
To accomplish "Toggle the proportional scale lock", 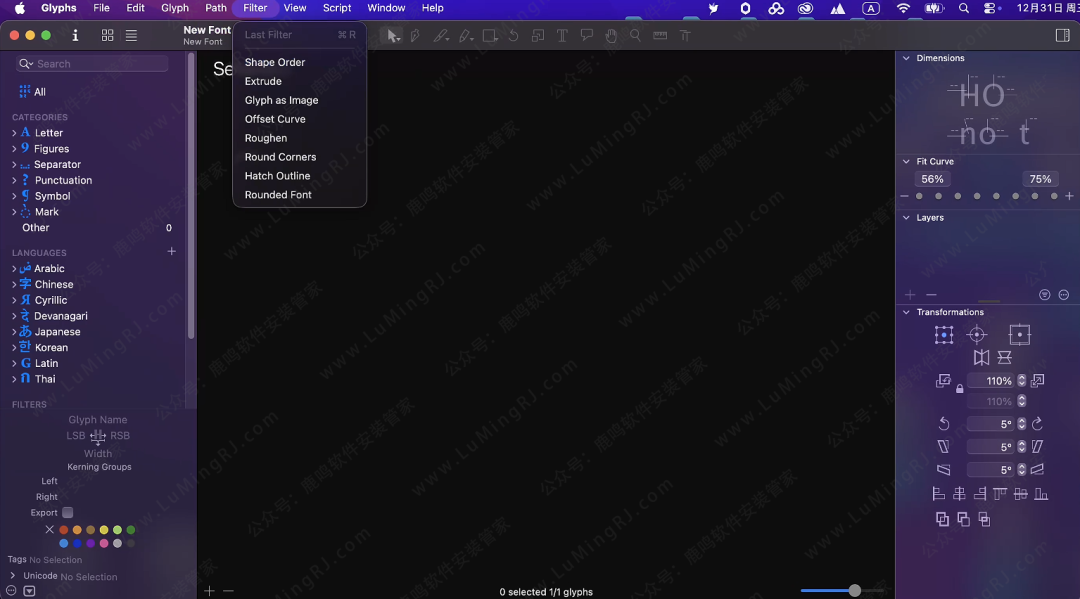I will pos(959,389).
